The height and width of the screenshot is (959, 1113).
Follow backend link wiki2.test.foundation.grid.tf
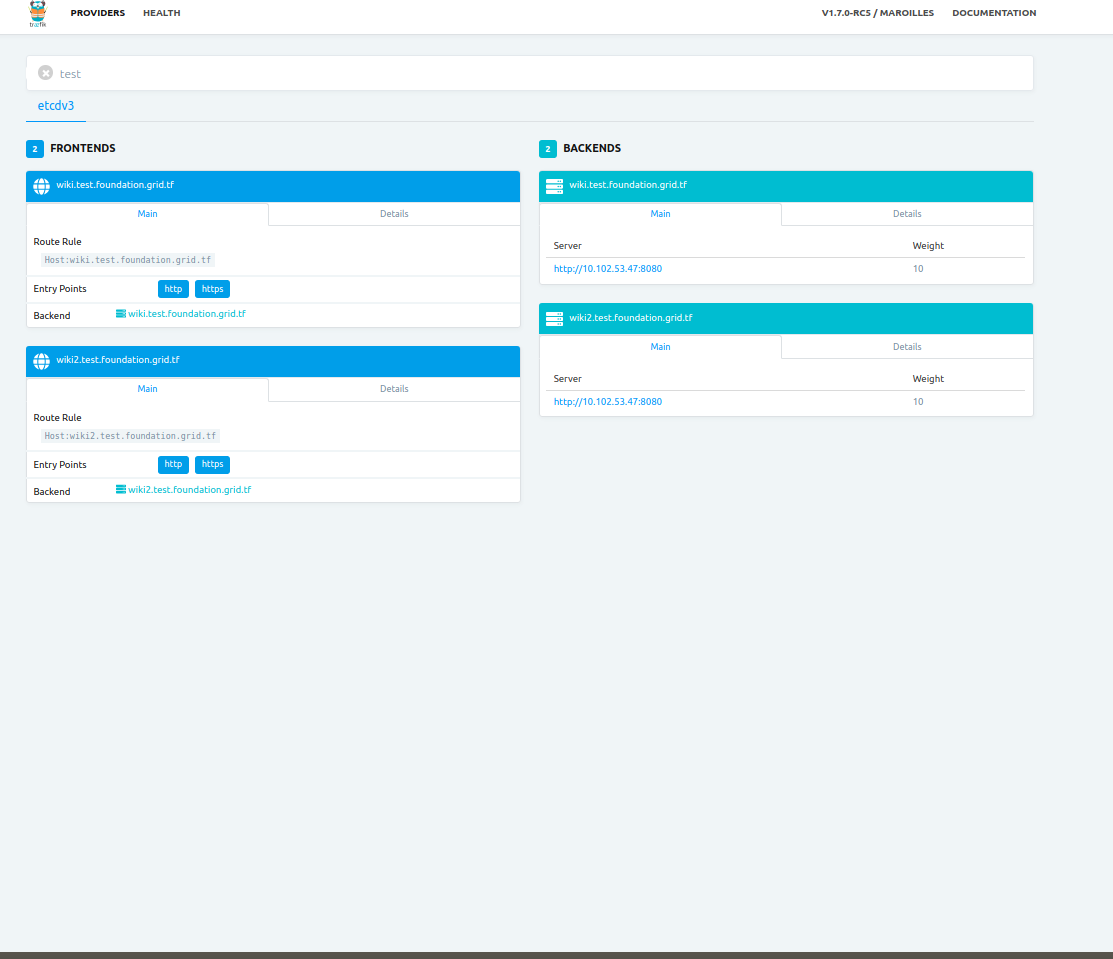click(190, 490)
